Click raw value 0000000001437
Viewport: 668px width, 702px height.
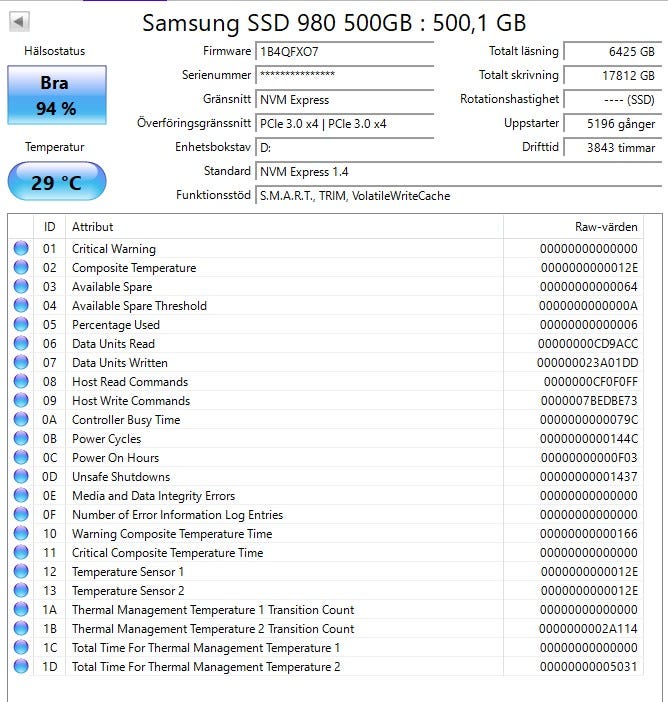point(588,477)
